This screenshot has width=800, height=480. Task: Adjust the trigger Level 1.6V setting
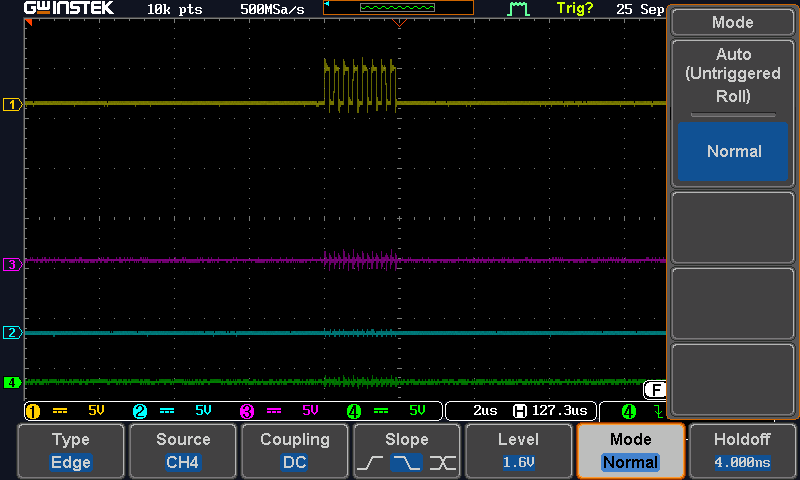pyautogui.click(x=518, y=451)
